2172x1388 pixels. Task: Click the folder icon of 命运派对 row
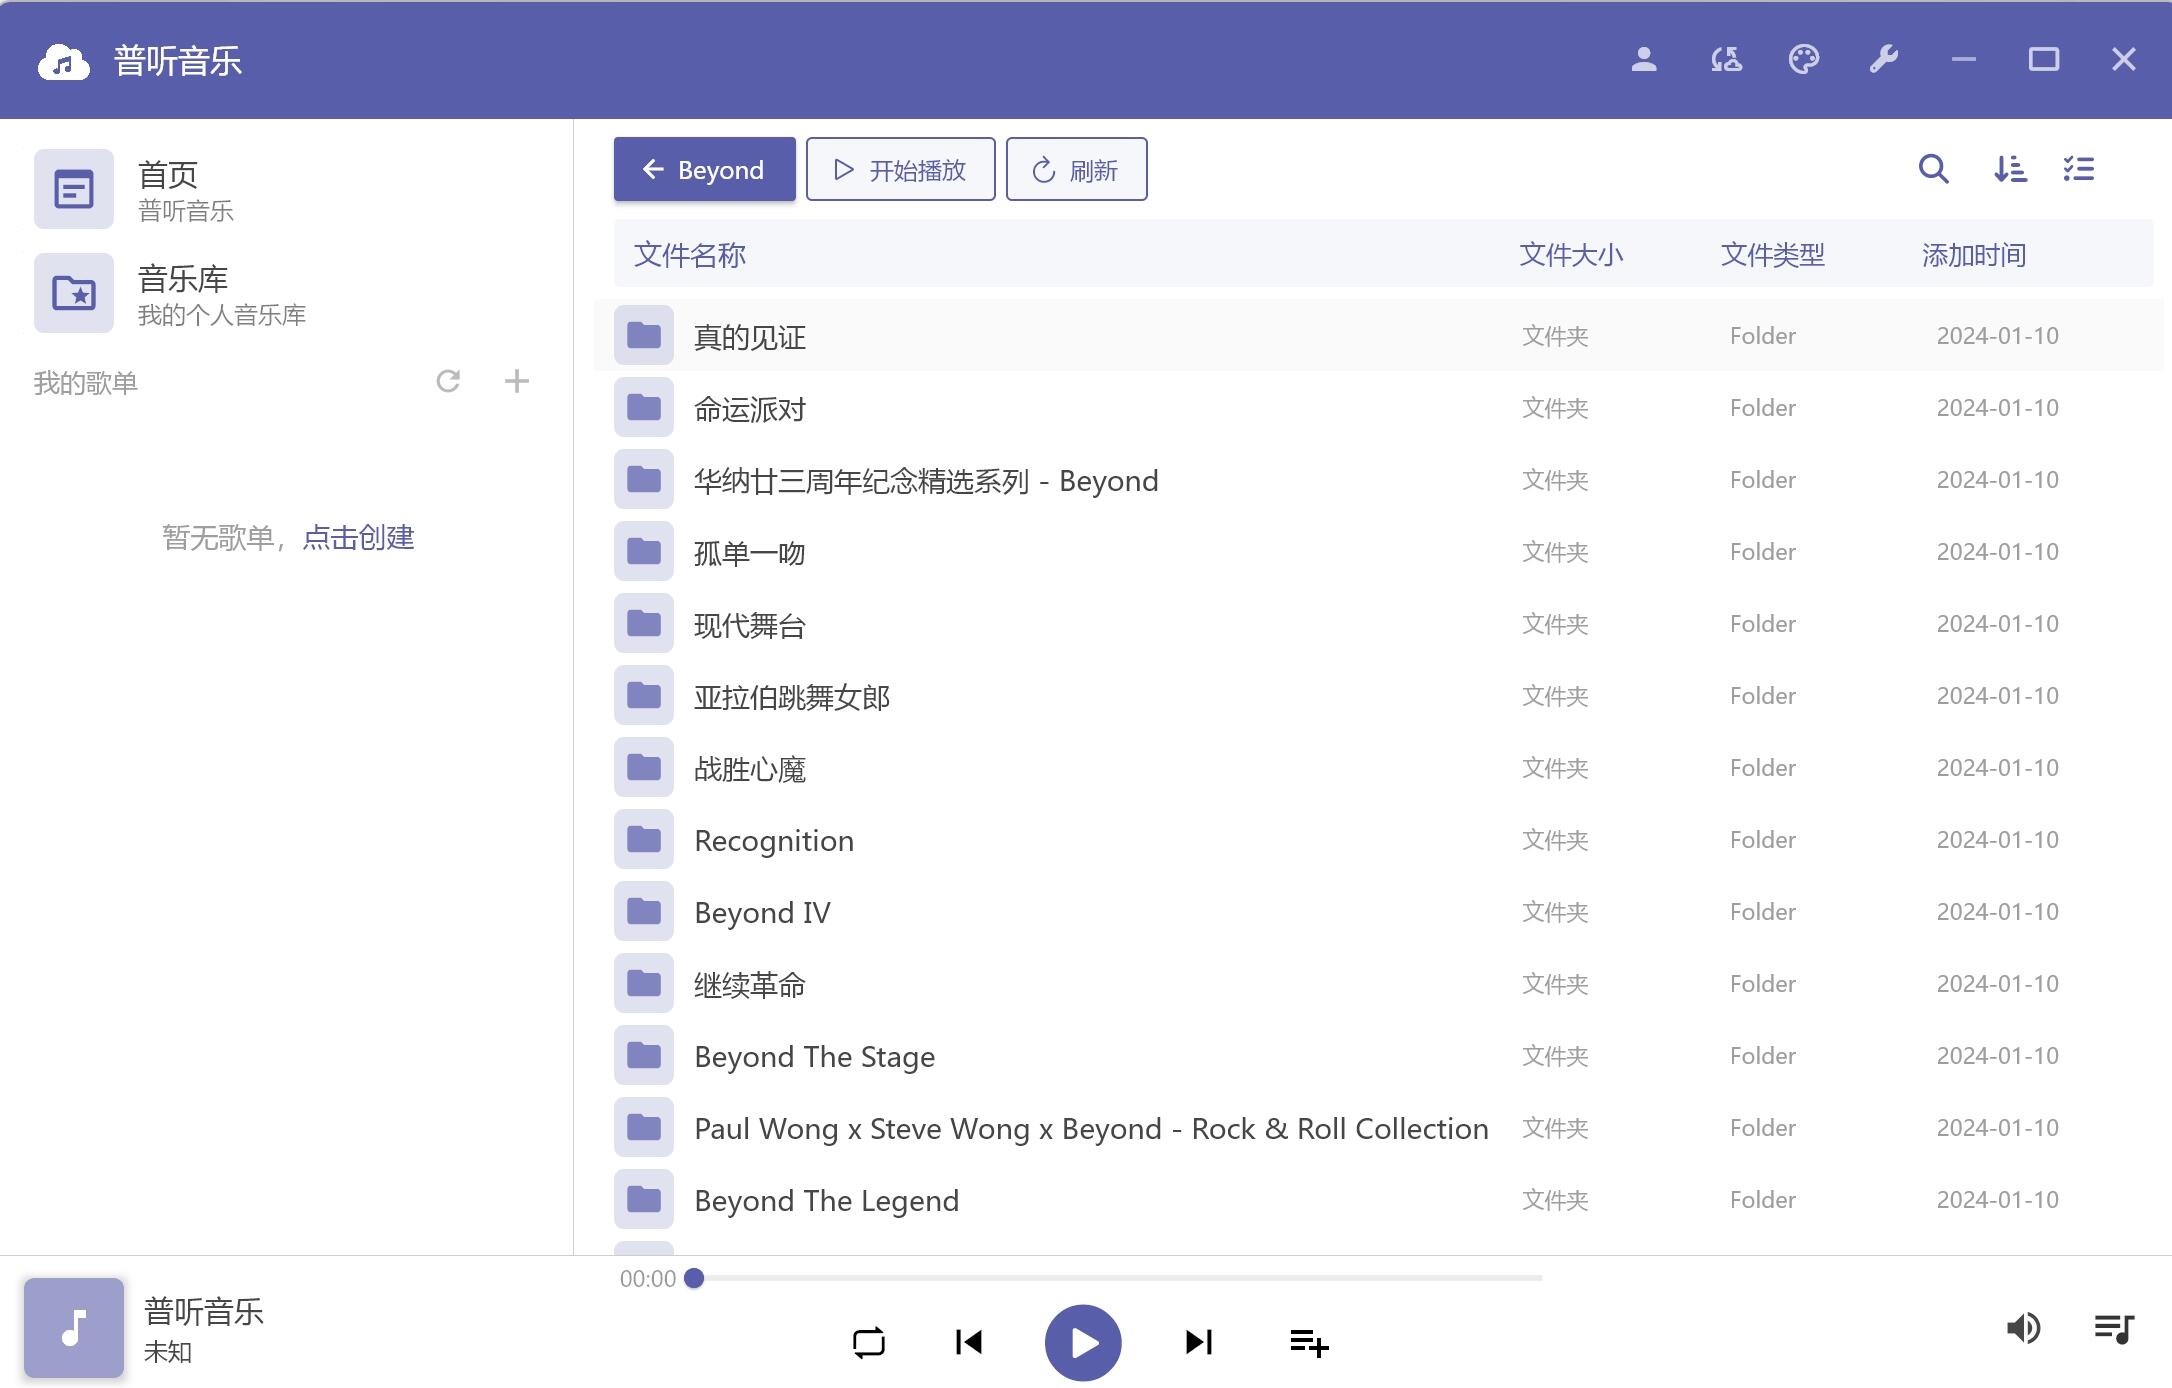(x=644, y=408)
